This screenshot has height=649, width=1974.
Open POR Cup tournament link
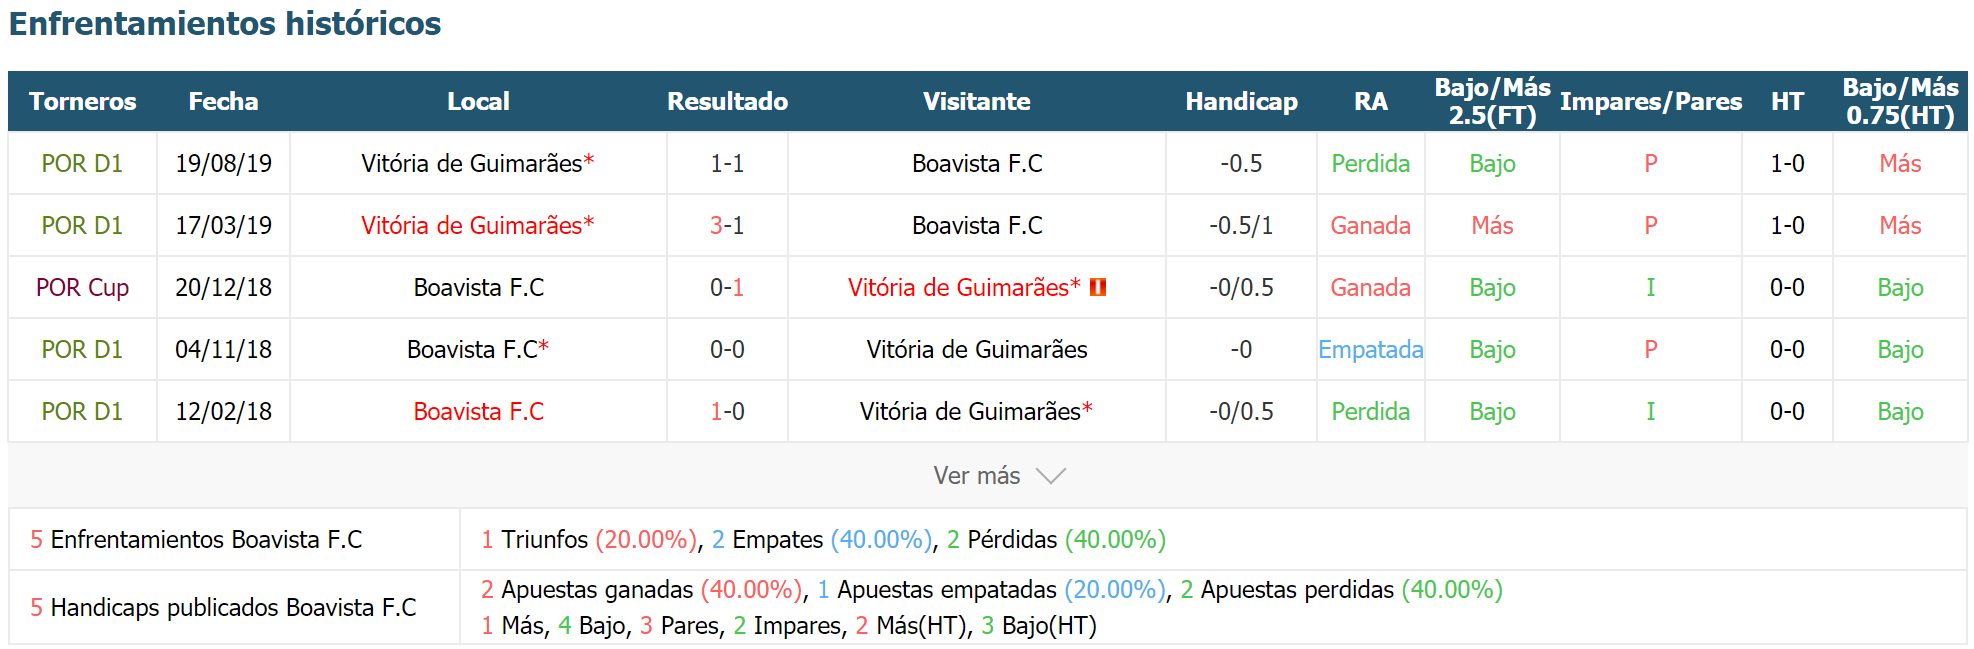point(82,288)
